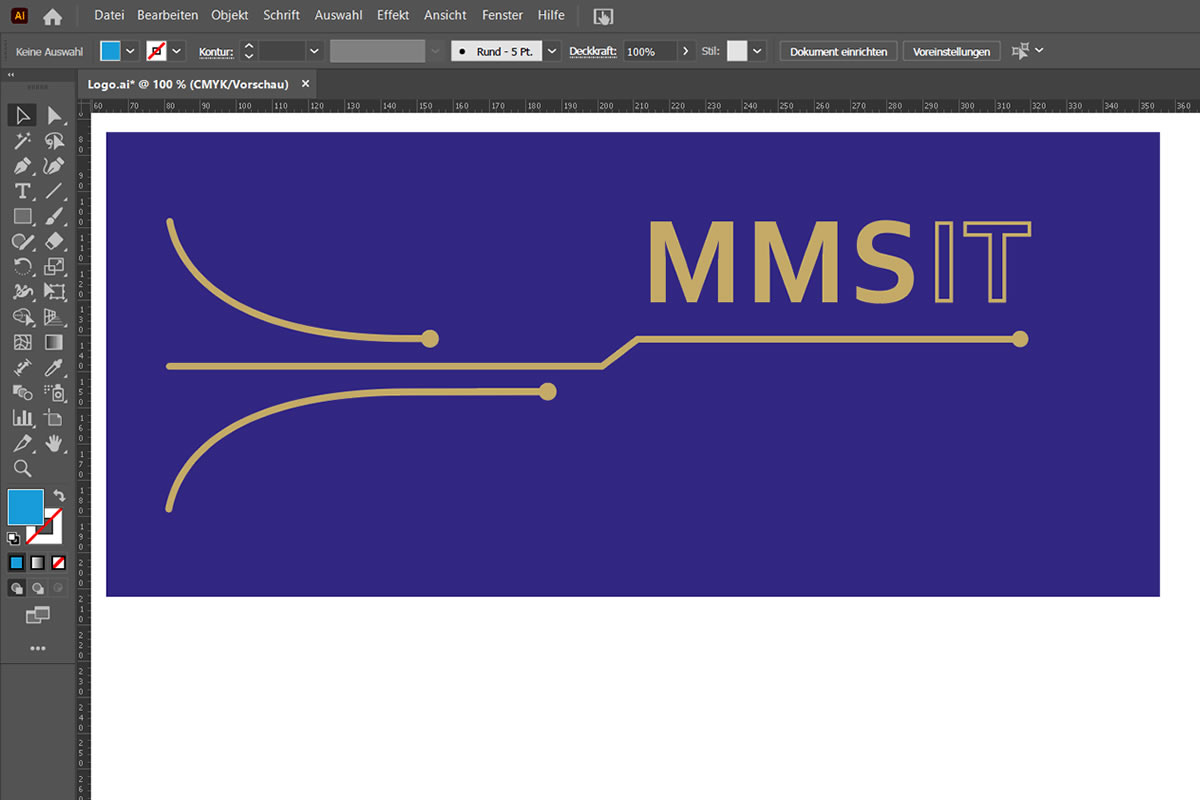
Task: Choose the Direct Selection tool
Action: [54, 116]
